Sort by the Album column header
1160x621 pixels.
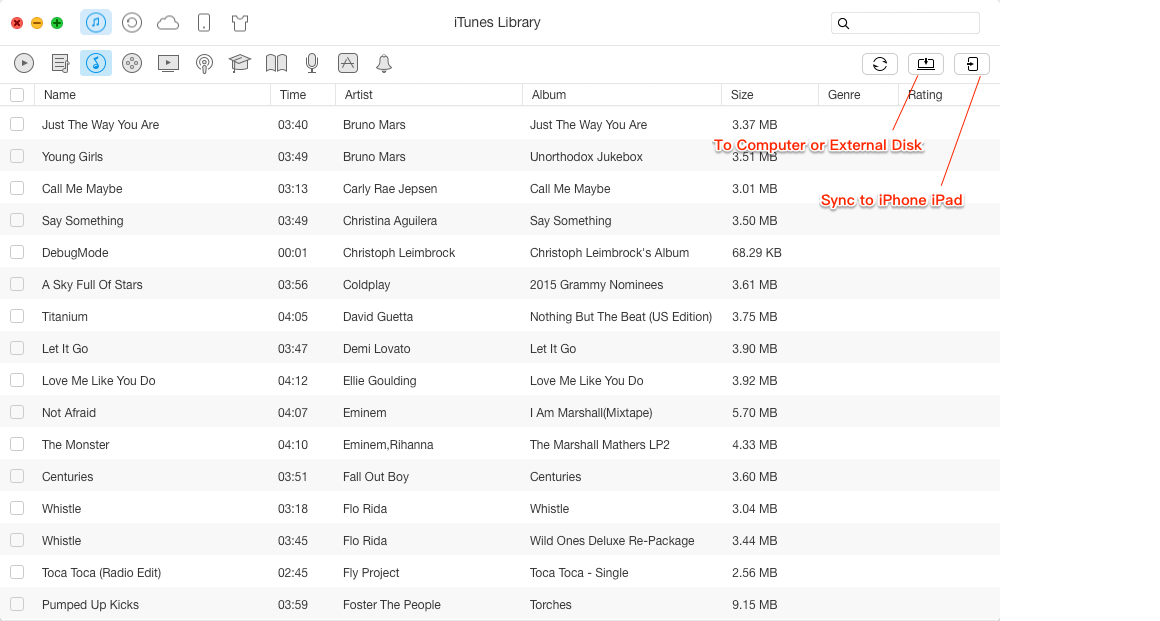click(x=622, y=95)
